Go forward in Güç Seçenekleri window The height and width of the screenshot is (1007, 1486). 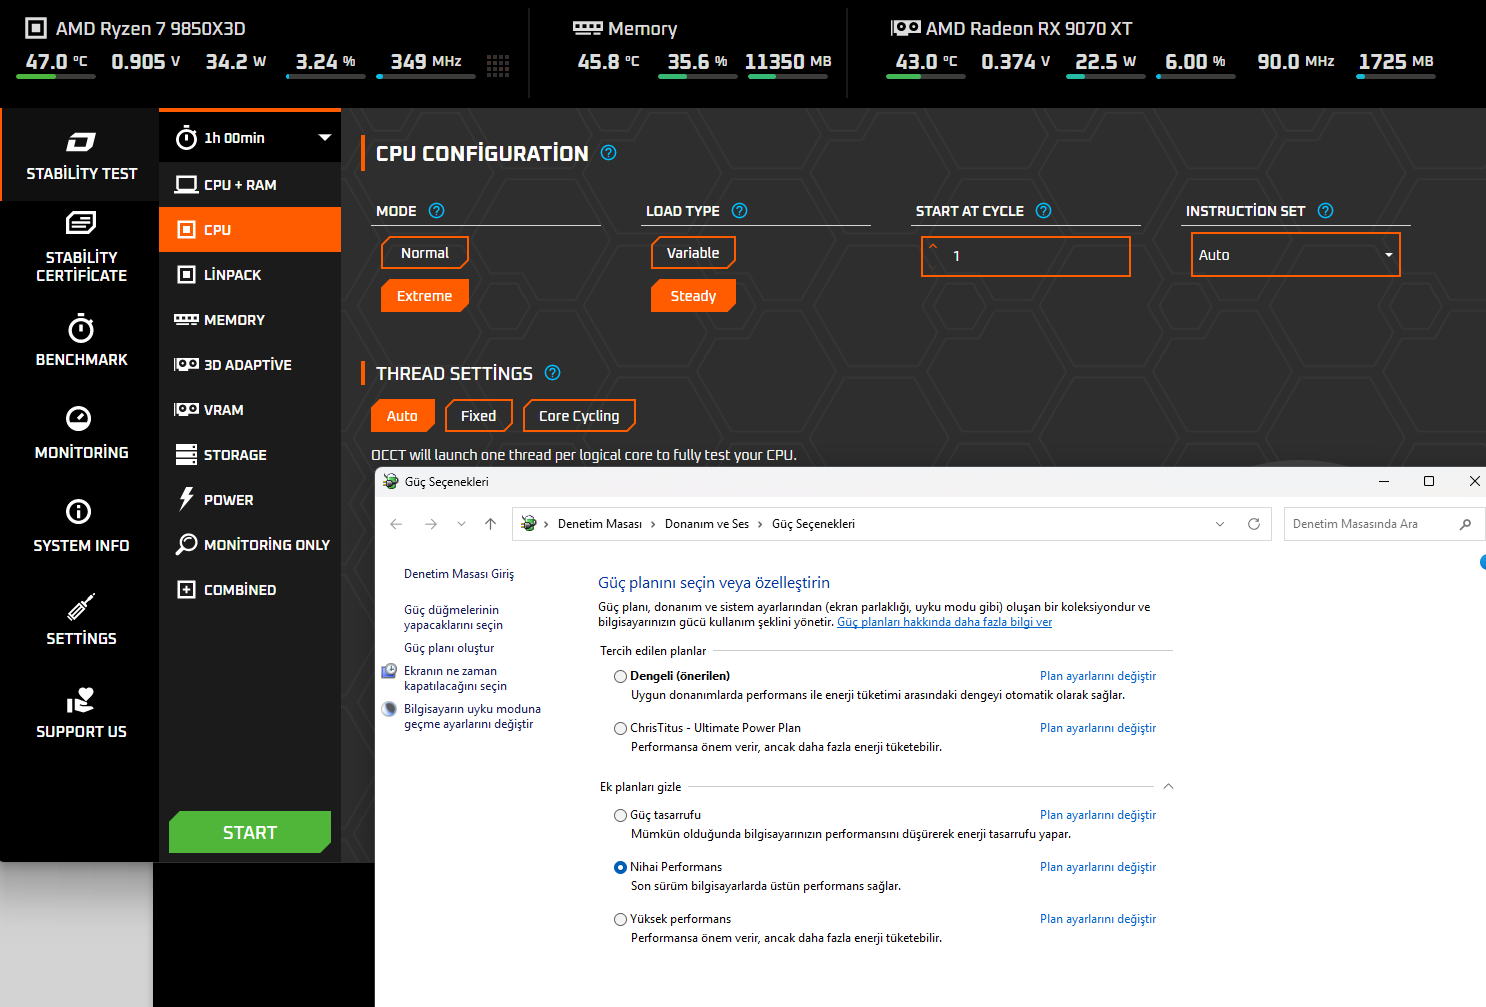coord(430,524)
